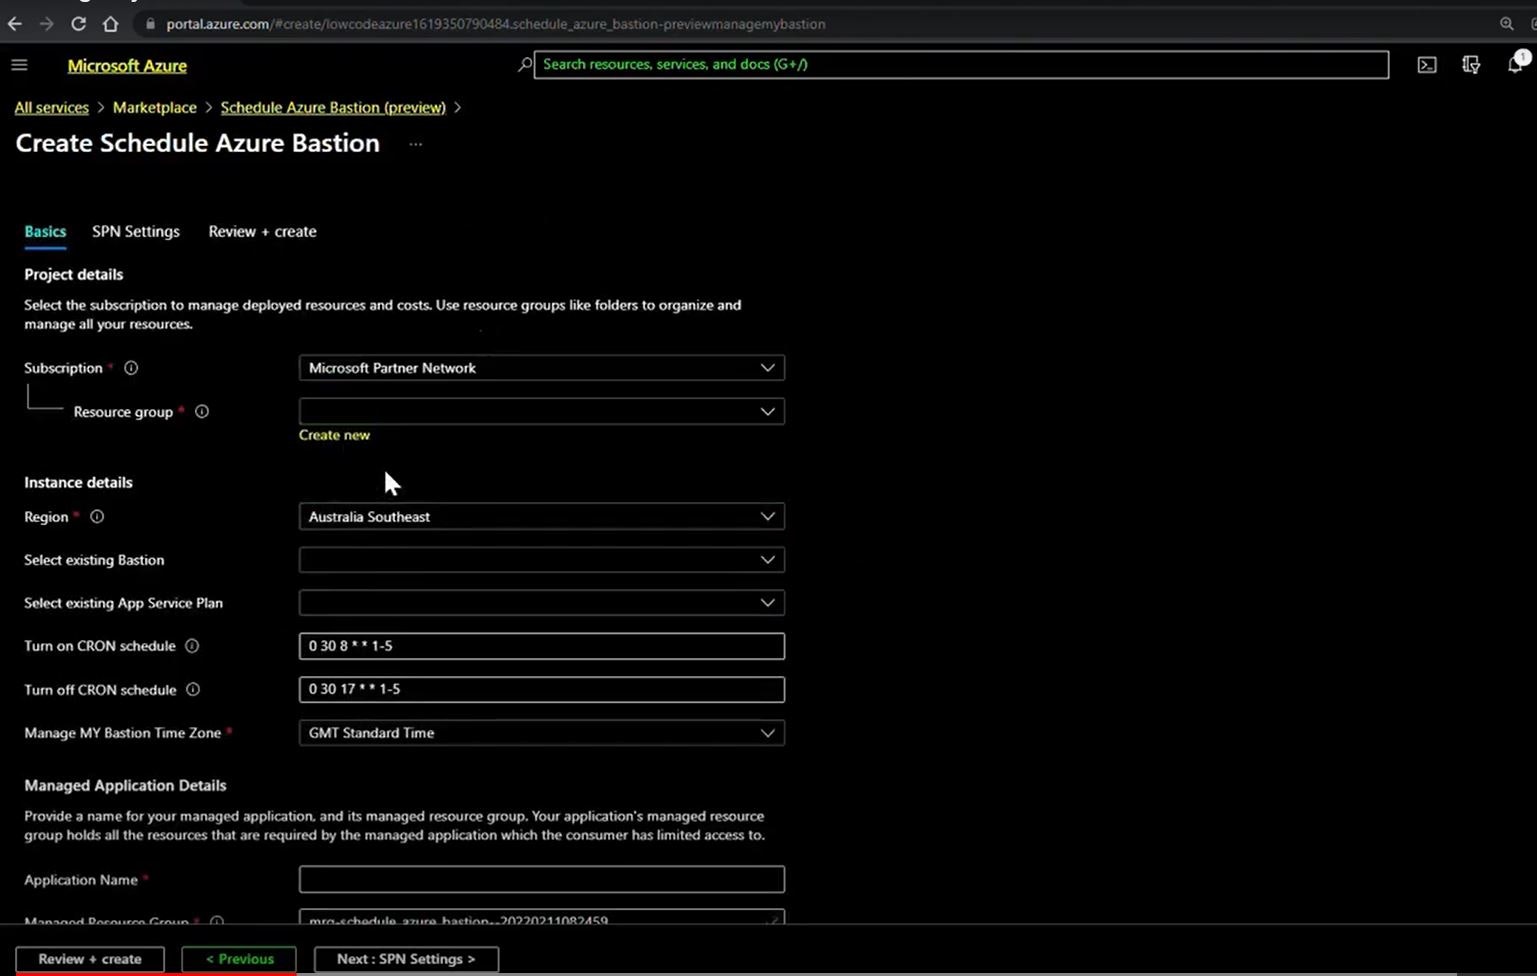The height and width of the screenshot is (976, 1537).
Task: Click the Application Name input field
Action: pos(541,879)
